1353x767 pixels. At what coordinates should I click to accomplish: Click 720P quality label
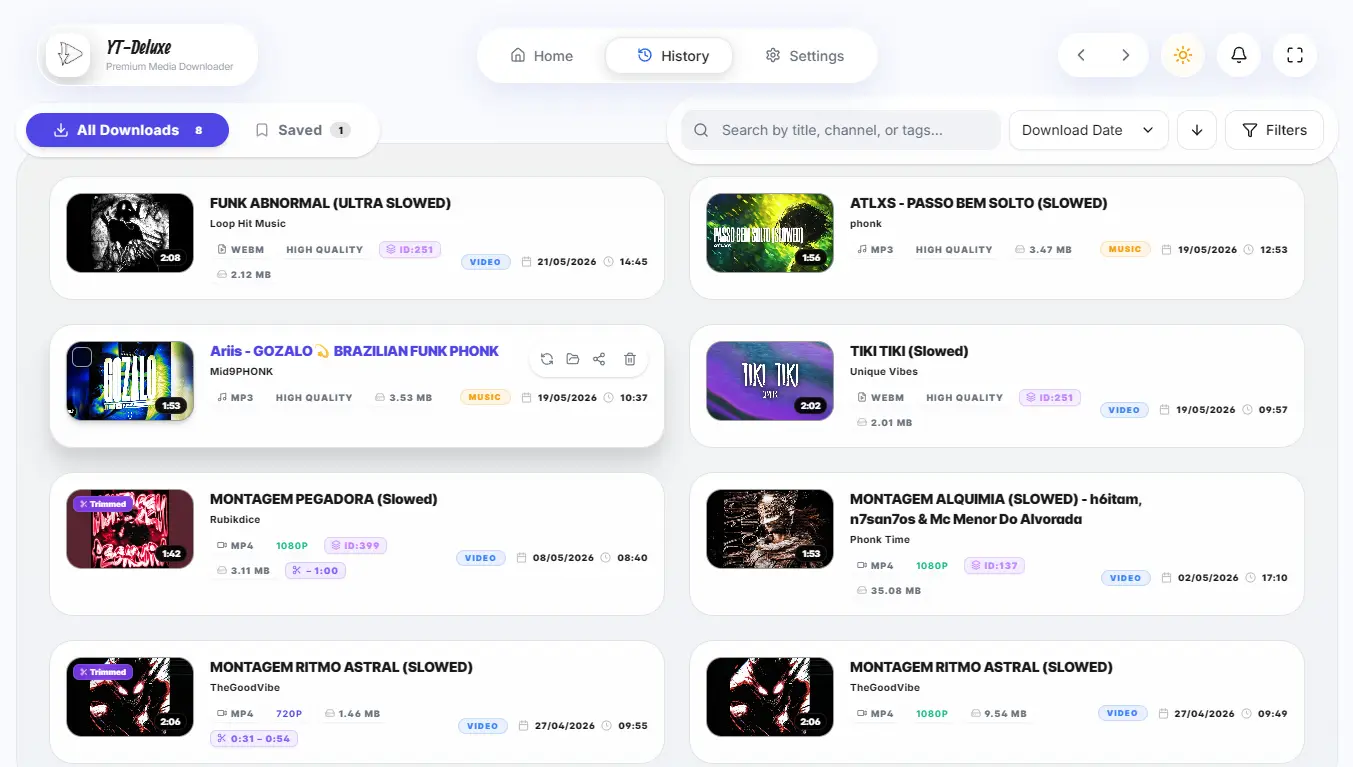coord(289,714)
